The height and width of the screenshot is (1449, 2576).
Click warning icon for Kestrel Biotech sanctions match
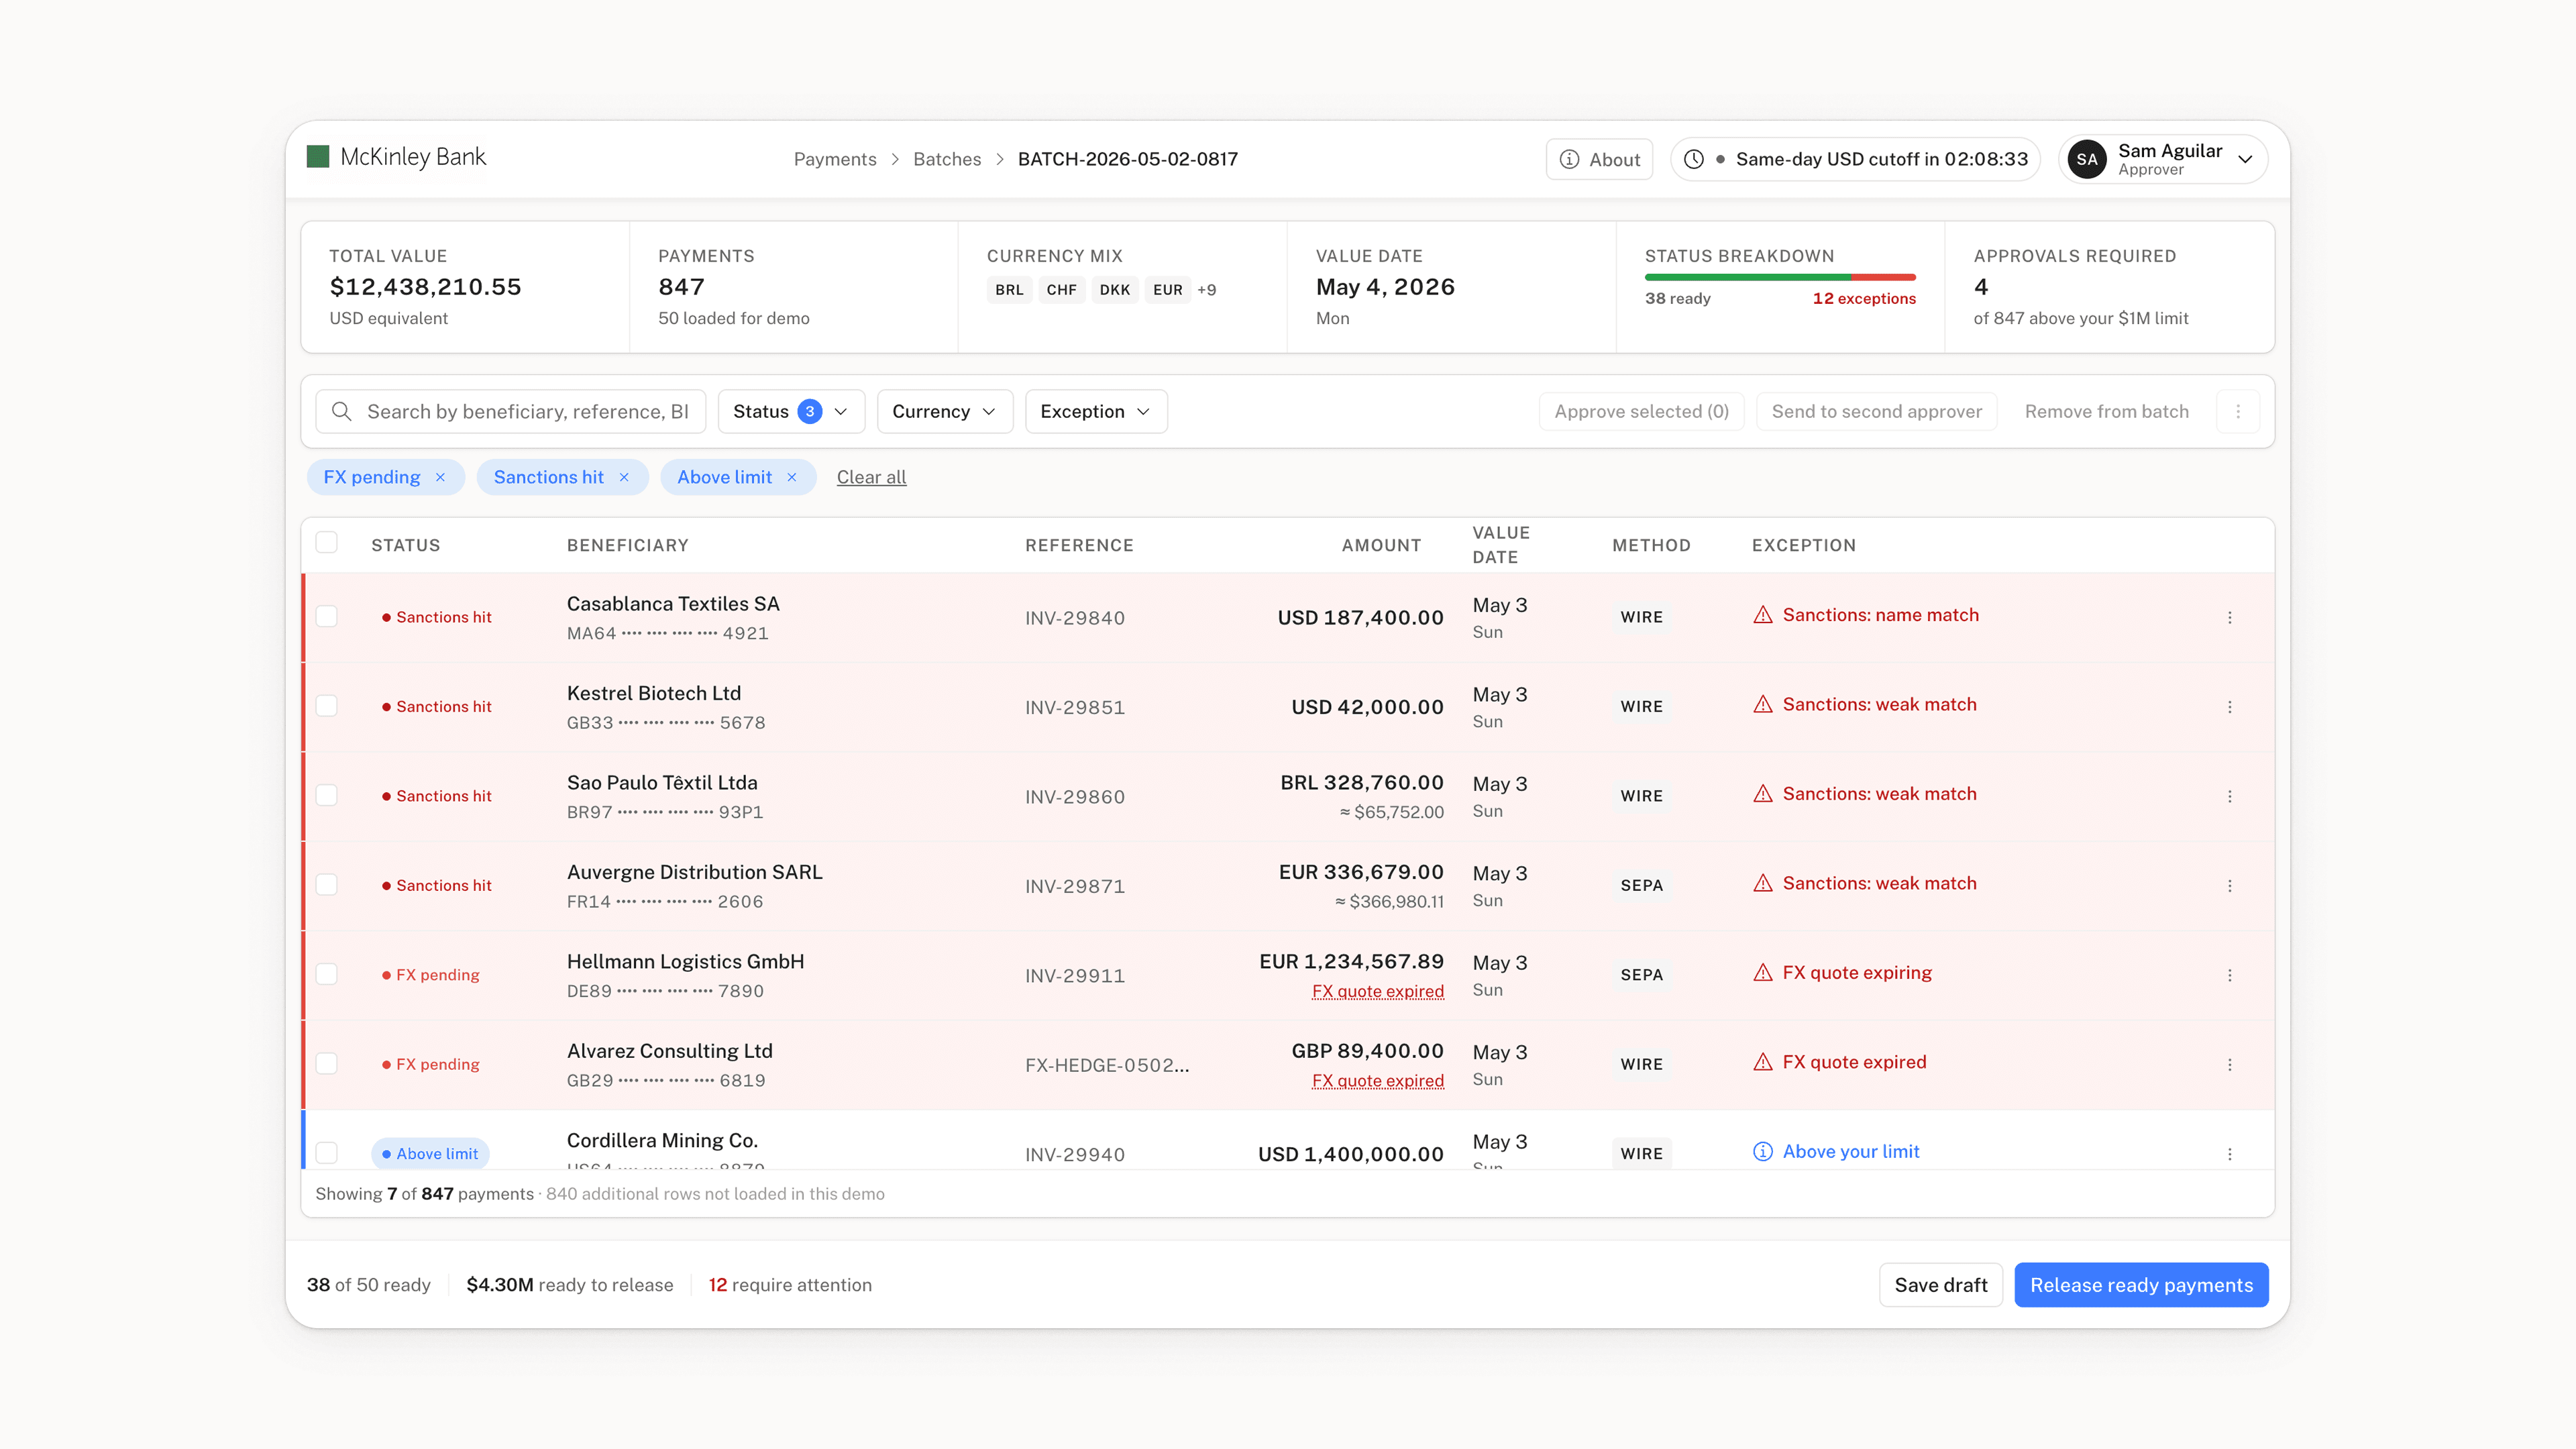coord(1763,704)
